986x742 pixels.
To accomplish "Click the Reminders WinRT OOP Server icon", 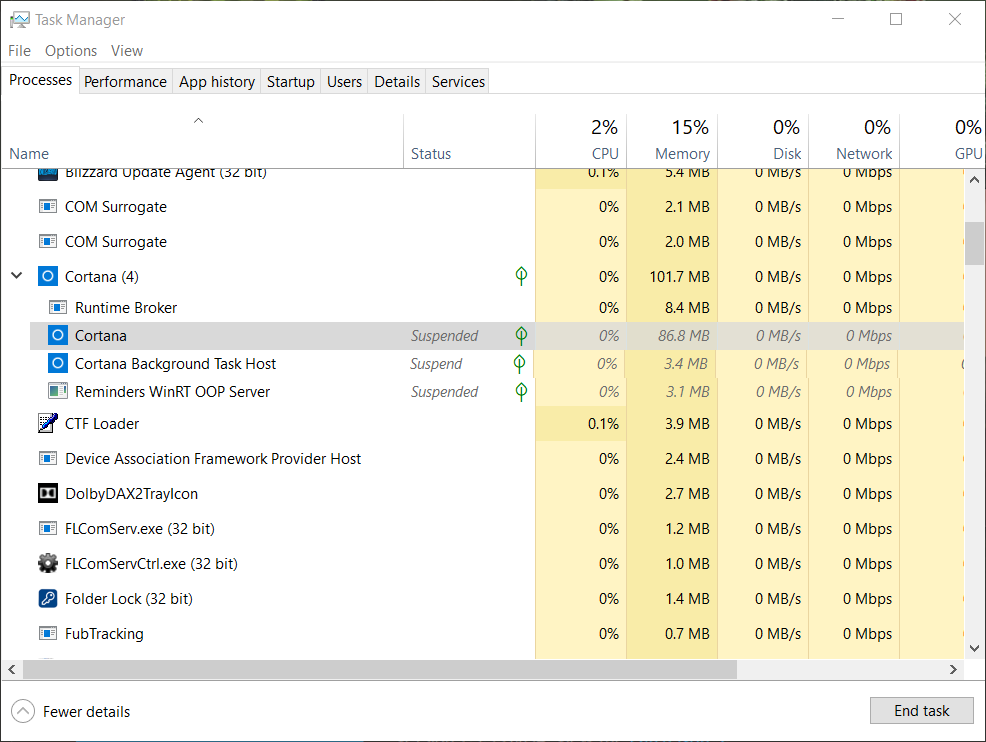I will pos(58,392).
